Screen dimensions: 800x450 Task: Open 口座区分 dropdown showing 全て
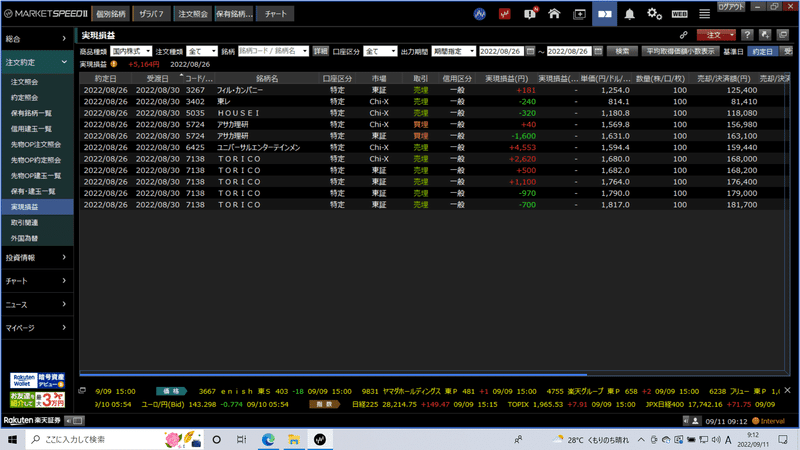pyautogui.click(x=380, y=51)
